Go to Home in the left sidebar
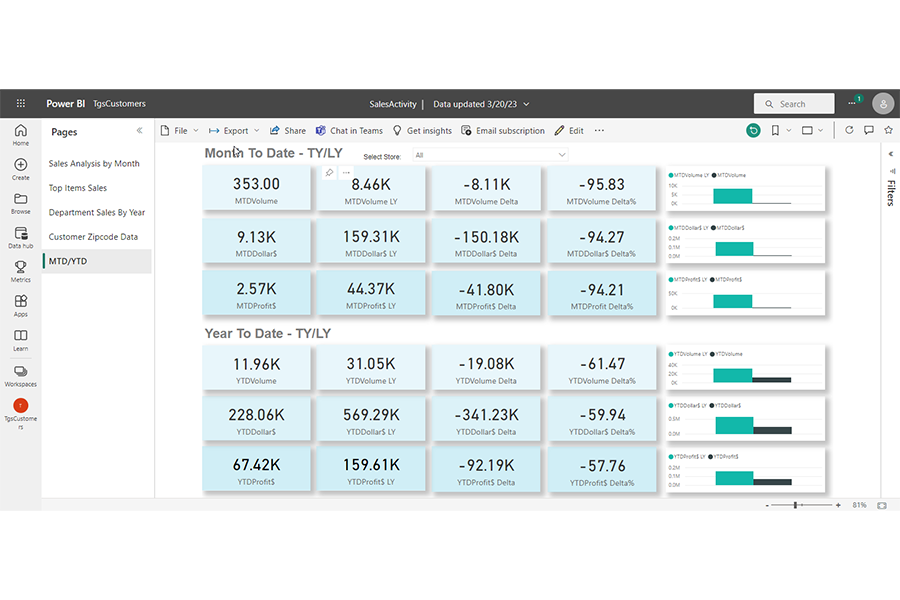Image resolution: width=900 pixels, height=600 pixels. (21, 135)
